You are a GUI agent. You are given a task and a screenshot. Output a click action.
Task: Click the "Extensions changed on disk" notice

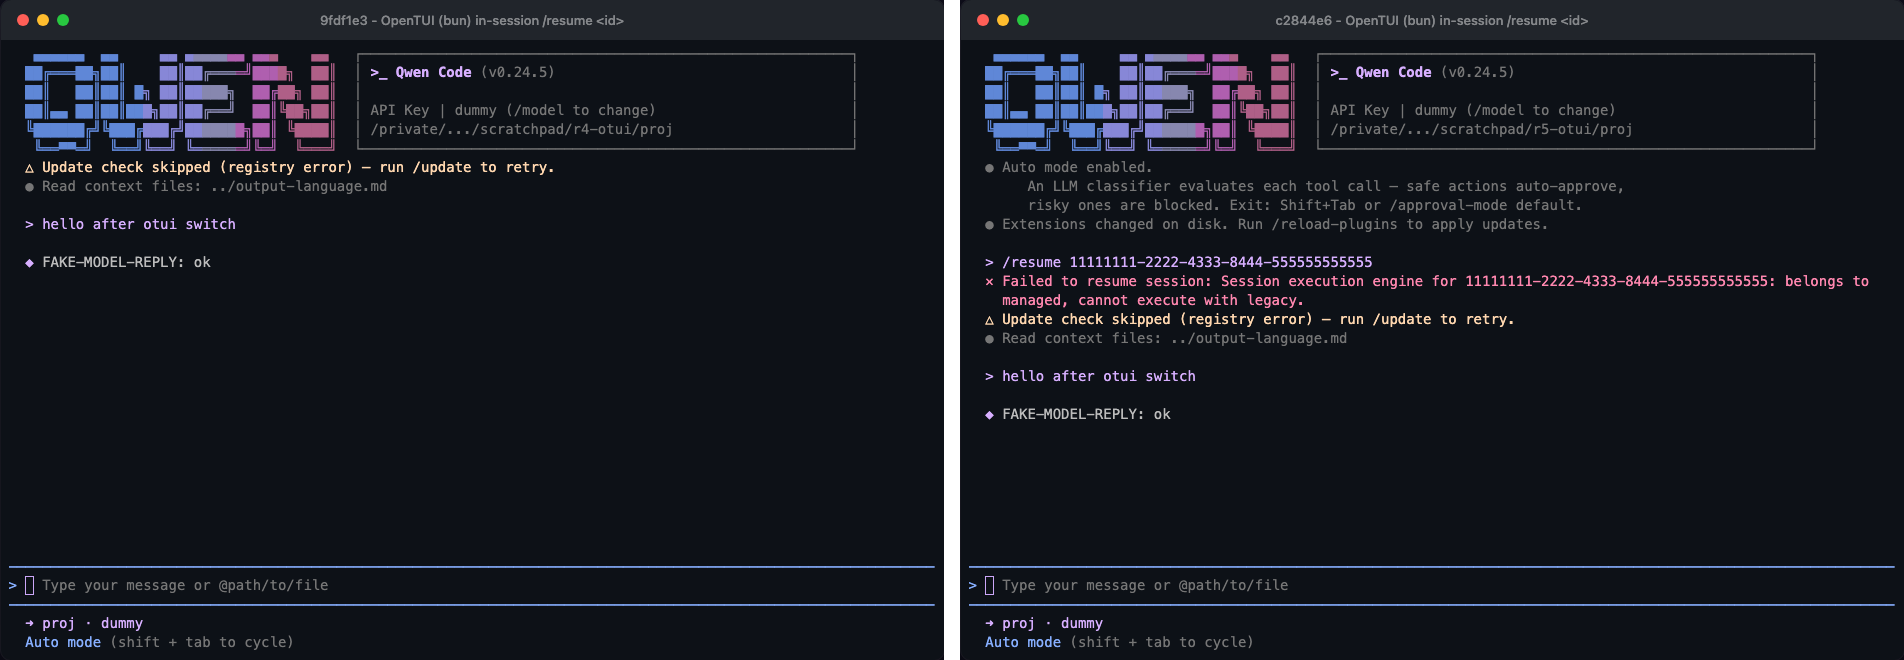(1275, 224)
